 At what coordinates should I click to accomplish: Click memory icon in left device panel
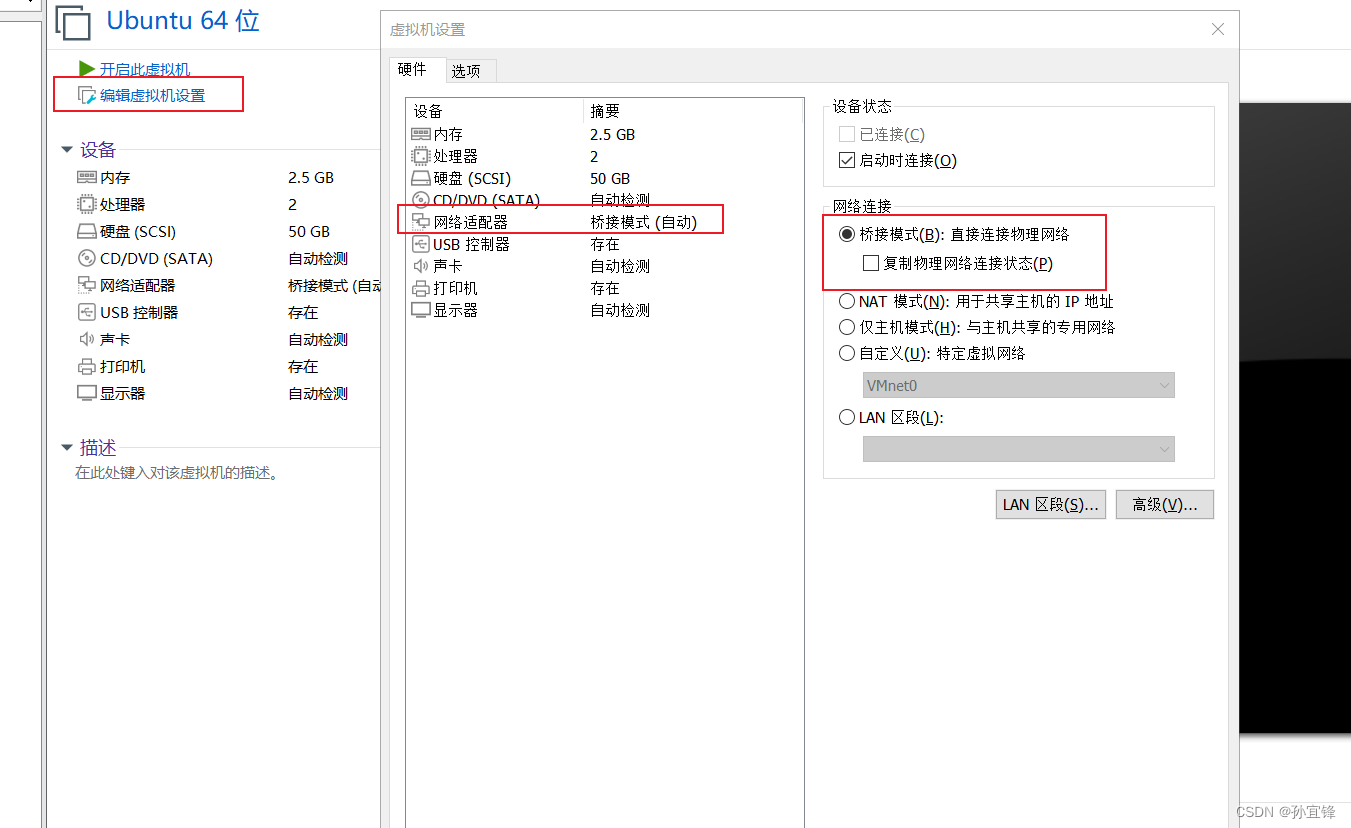click(86, 177)
